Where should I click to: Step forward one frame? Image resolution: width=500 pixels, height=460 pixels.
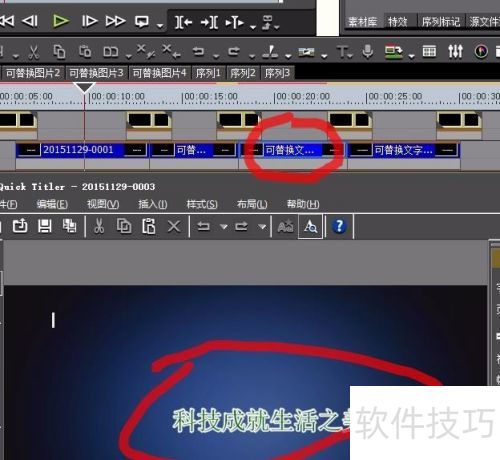pos(89,21)
